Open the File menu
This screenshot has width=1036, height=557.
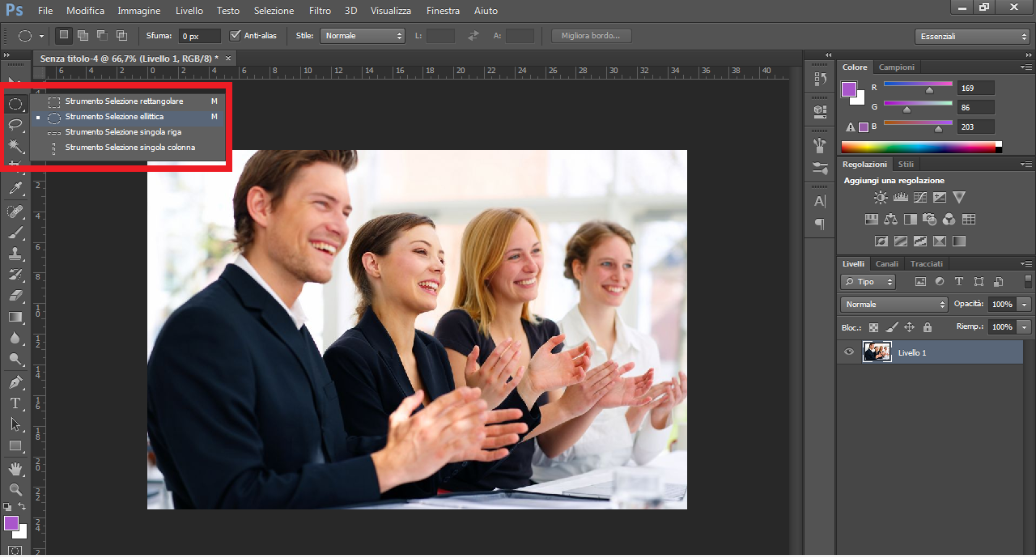45,11
